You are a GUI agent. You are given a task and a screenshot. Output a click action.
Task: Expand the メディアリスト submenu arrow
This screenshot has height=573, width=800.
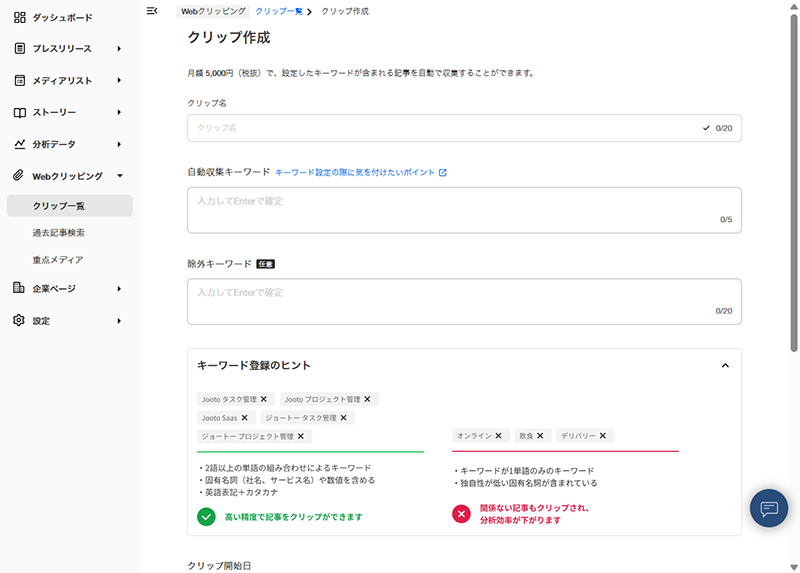(119, 80)
